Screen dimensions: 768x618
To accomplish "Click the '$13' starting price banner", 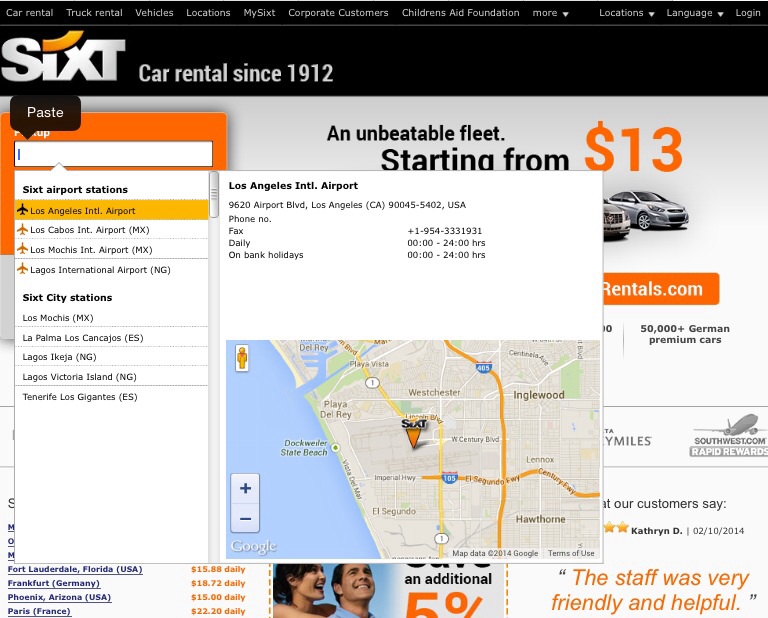I will (634, 148).
